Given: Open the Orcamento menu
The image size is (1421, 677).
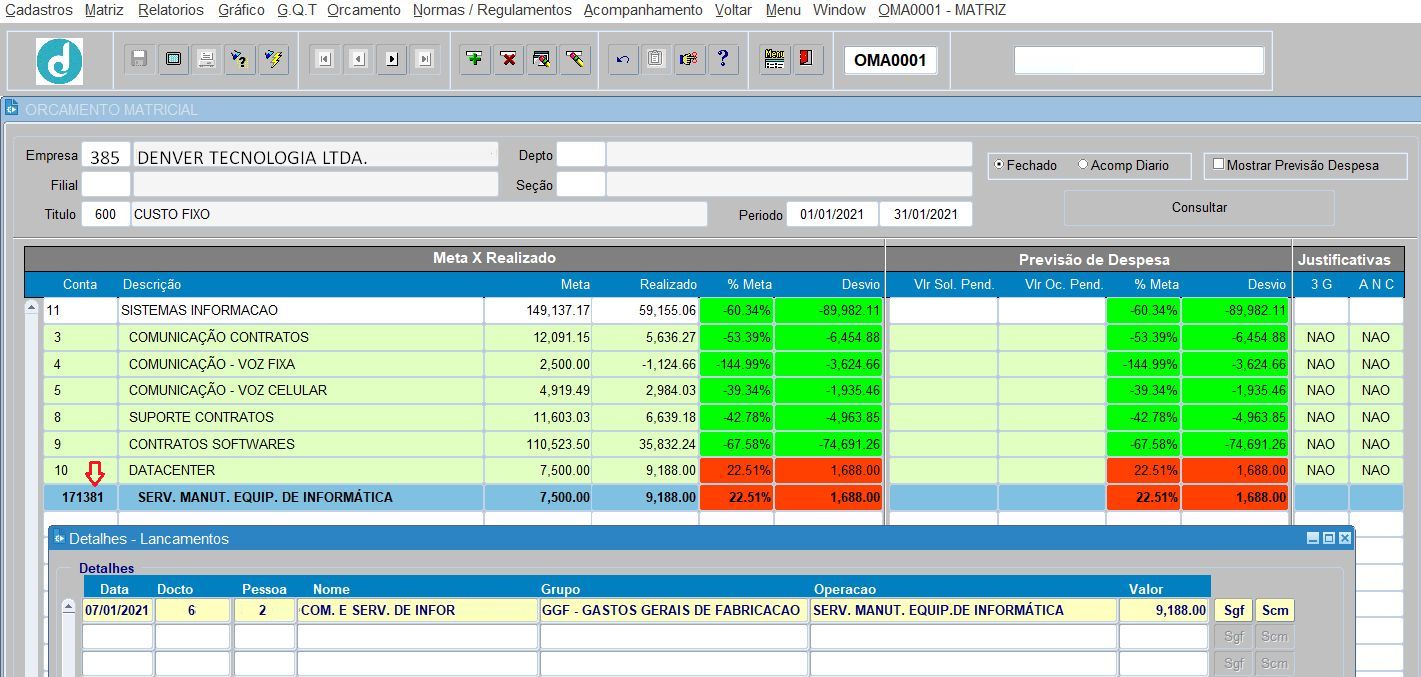Looking at the screenshot, I should coord(364,10).
